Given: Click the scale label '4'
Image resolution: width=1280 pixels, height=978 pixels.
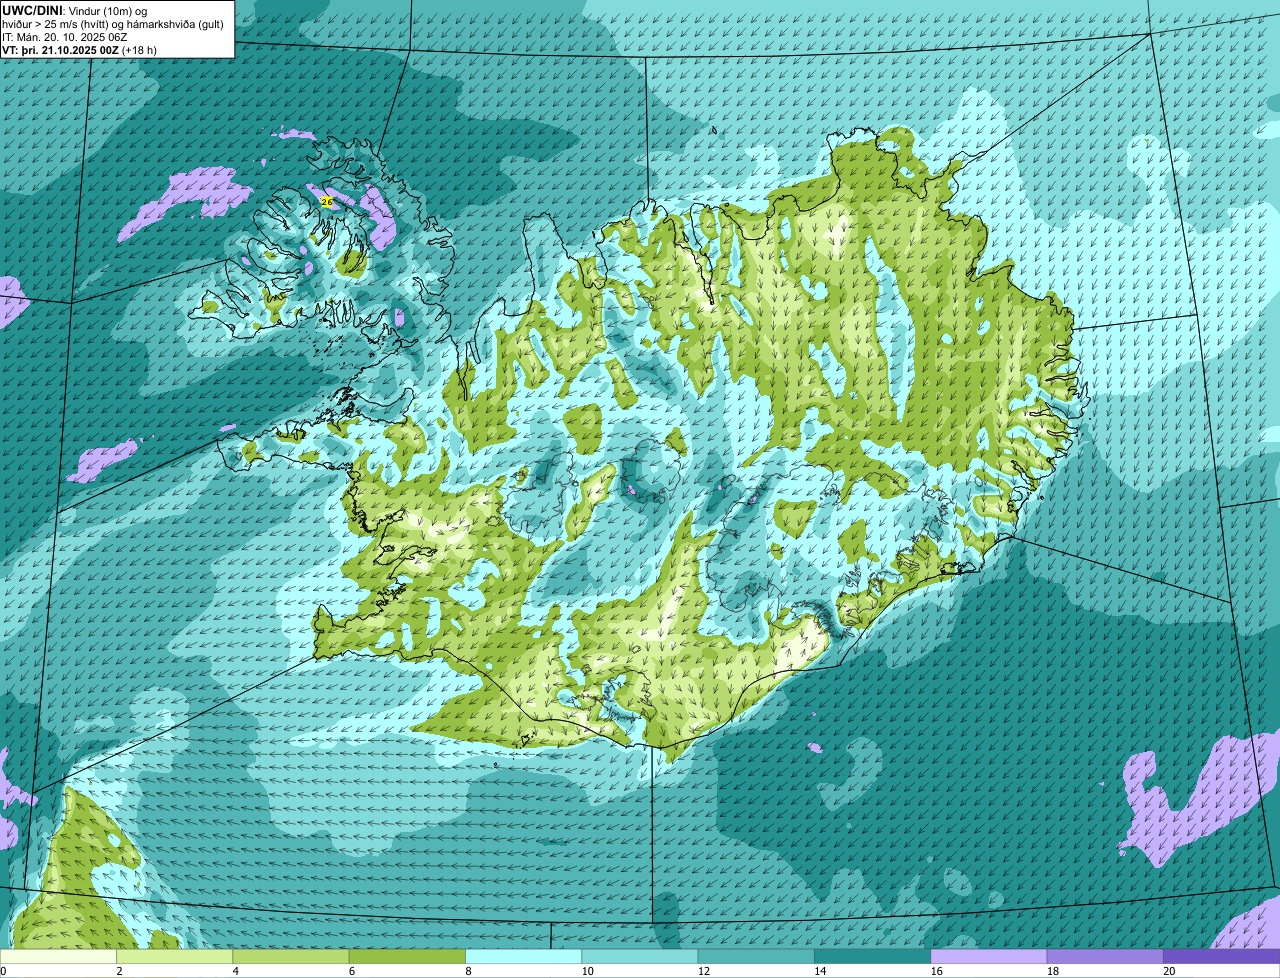Looking at the screenshot, I should [235, 971].
